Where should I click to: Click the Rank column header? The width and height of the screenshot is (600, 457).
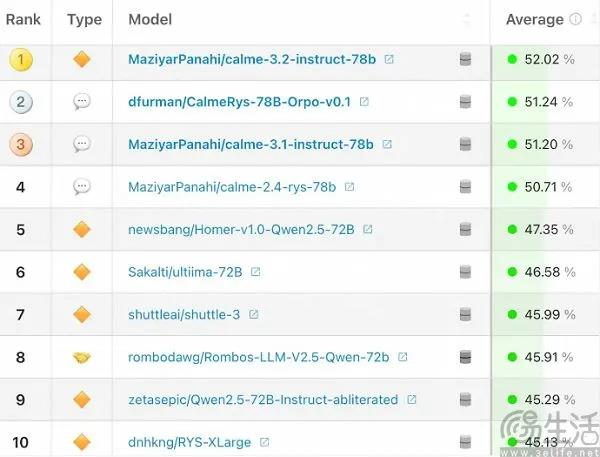pos(23,19)
